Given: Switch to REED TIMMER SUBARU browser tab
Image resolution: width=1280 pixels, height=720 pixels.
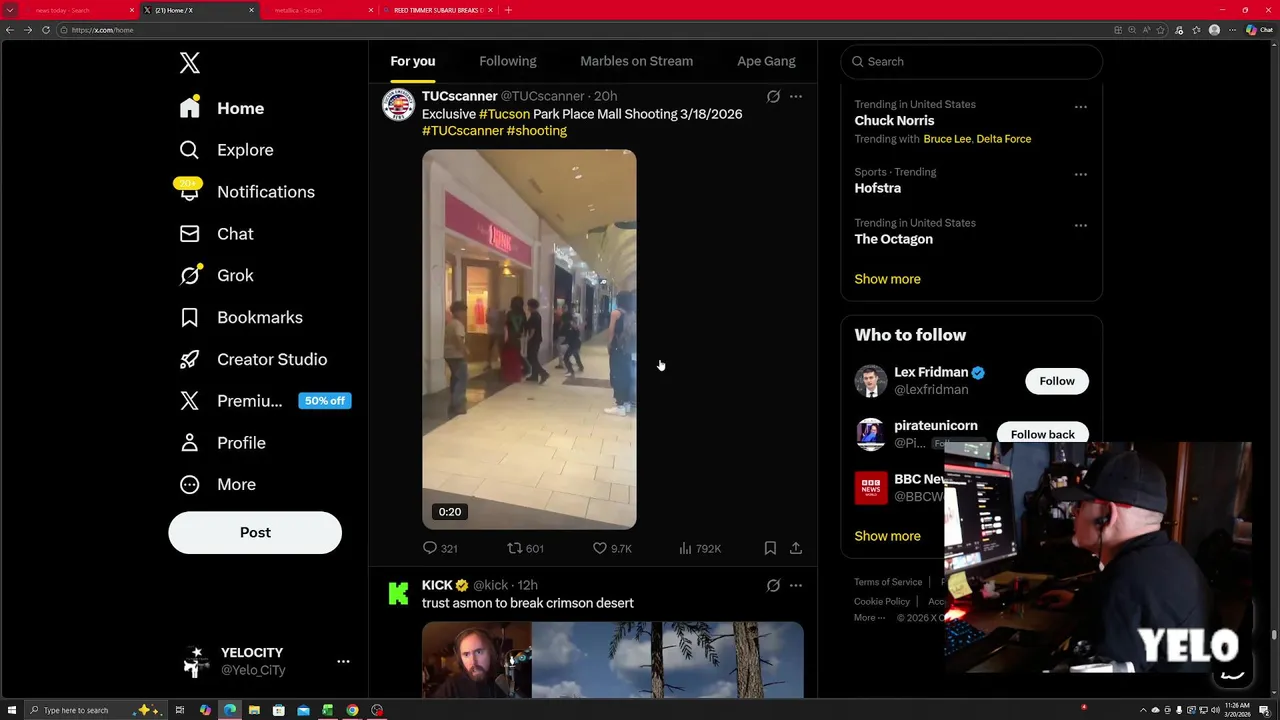Looking at the screenshot, I should (x=438, y=10).
